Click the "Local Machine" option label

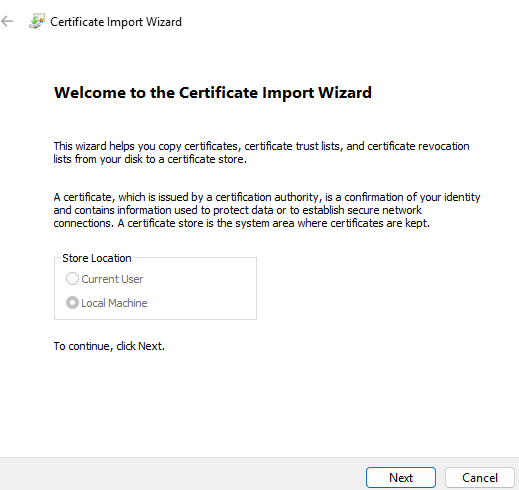click(114, 303)
